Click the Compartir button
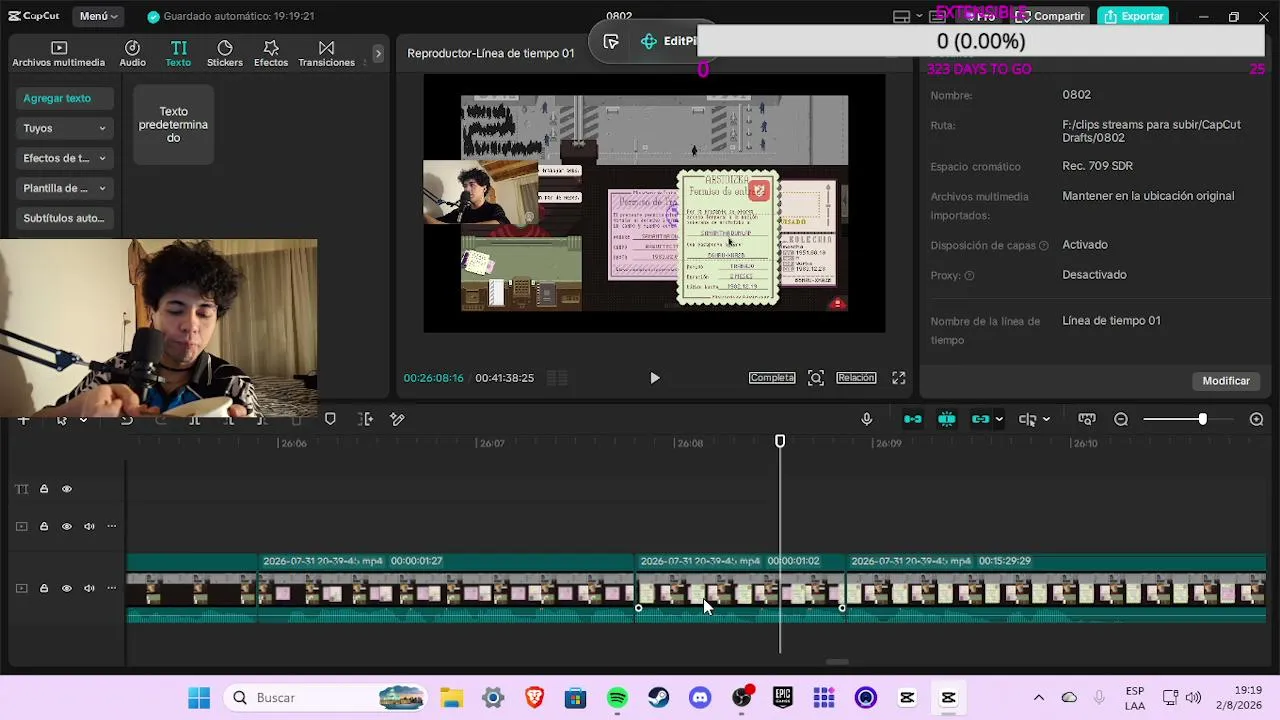 [1049, 16]
